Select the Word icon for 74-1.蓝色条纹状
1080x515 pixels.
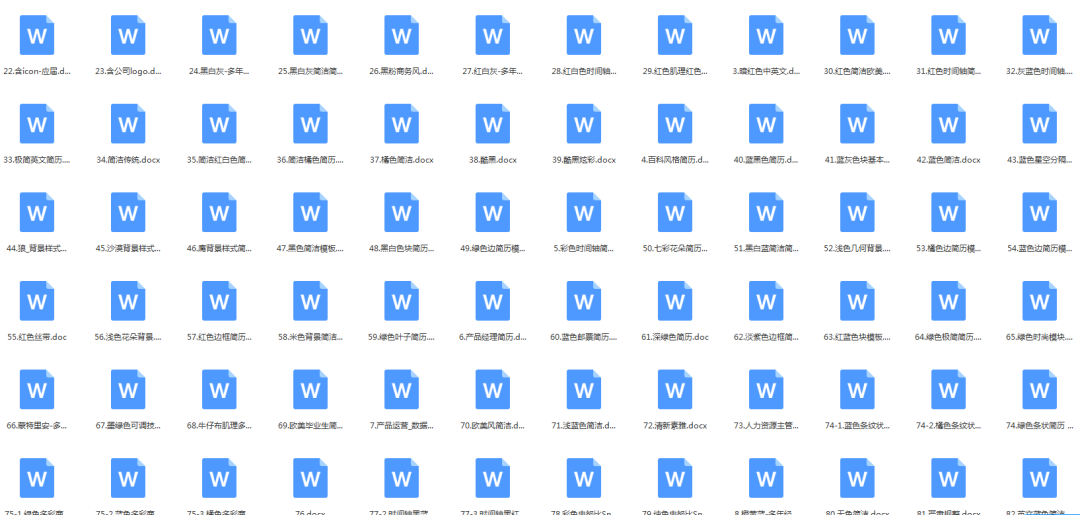tap(858, 389)
